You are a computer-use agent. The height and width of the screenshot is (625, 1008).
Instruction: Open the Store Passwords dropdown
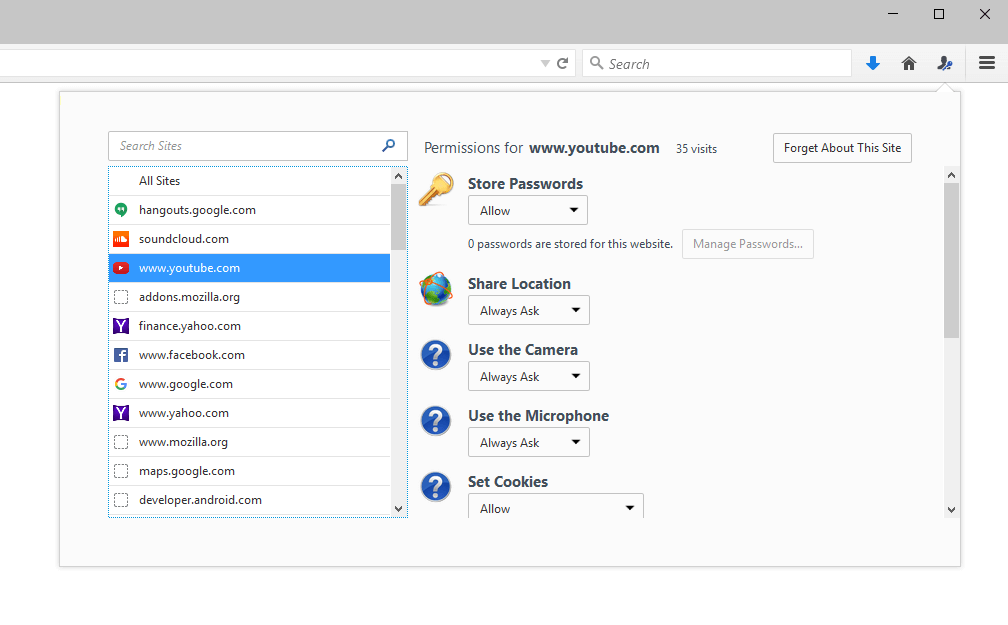point(528,210)
